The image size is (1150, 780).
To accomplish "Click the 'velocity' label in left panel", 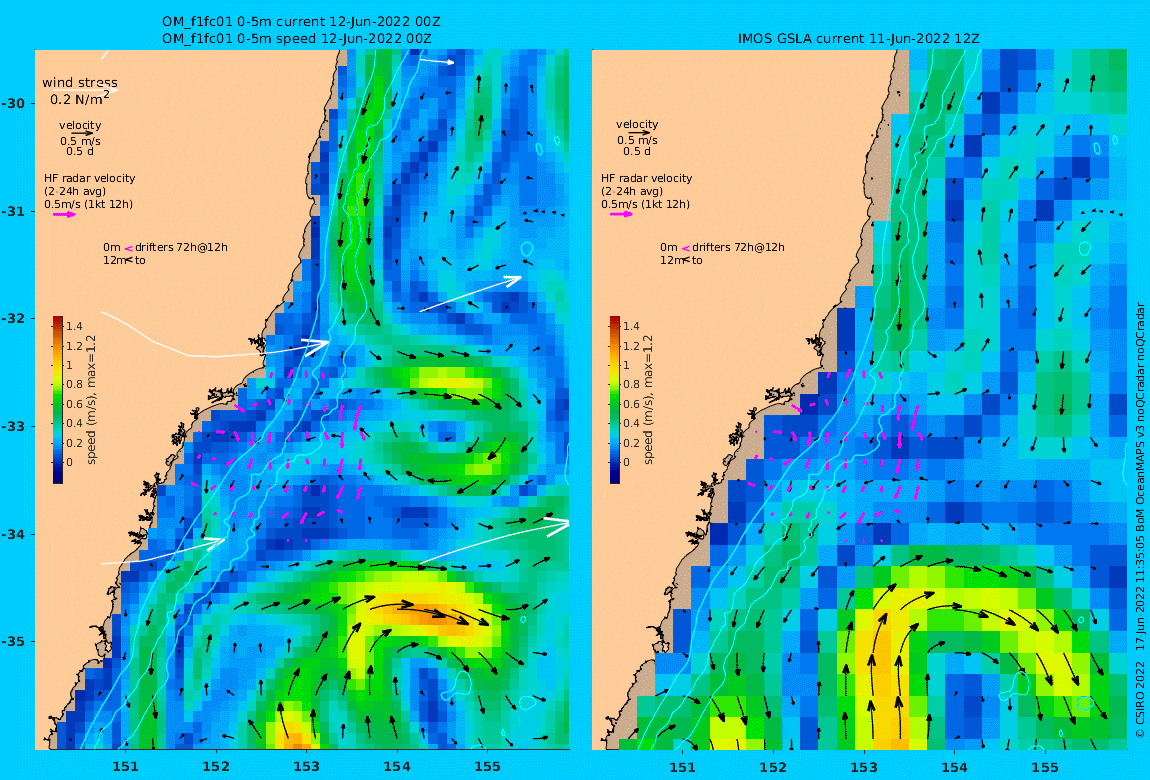I will (x=81, y=125).
